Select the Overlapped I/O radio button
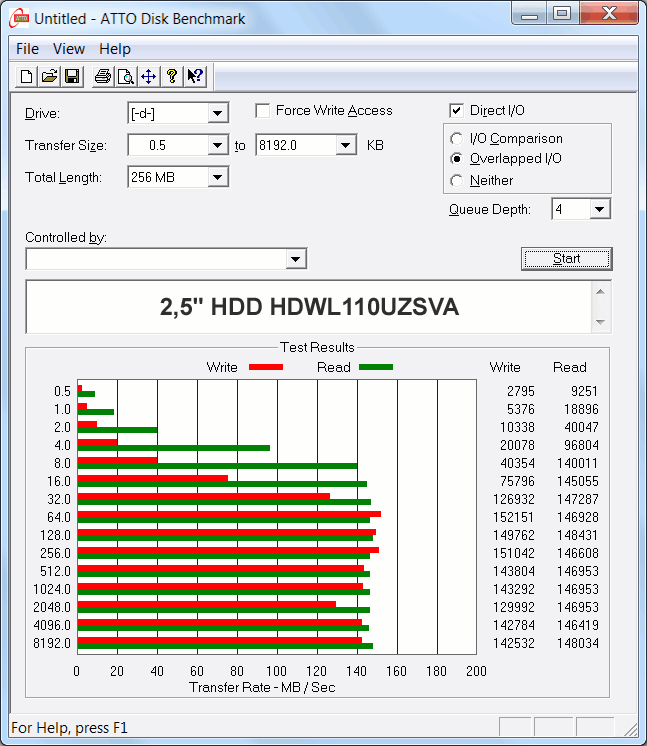Viewport: 647px width, 746px height. tap(456, 158)
